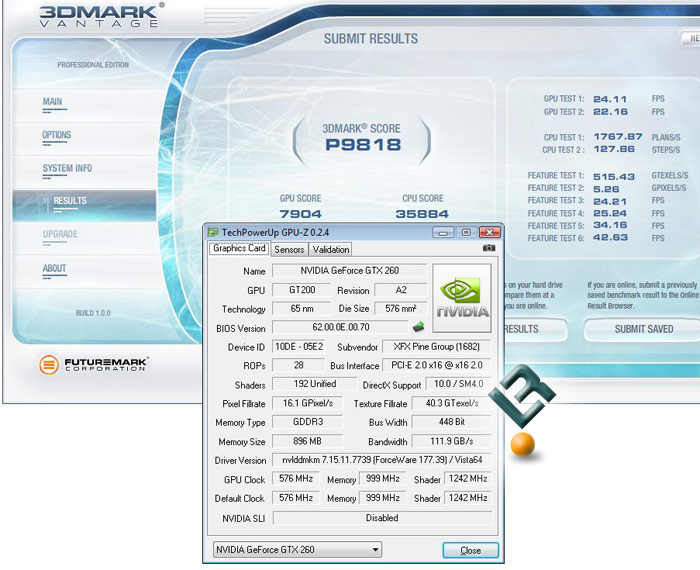Open ABOUT in 3DMark sidebar
The image size is (700, 570).
[x=54, y=268]
